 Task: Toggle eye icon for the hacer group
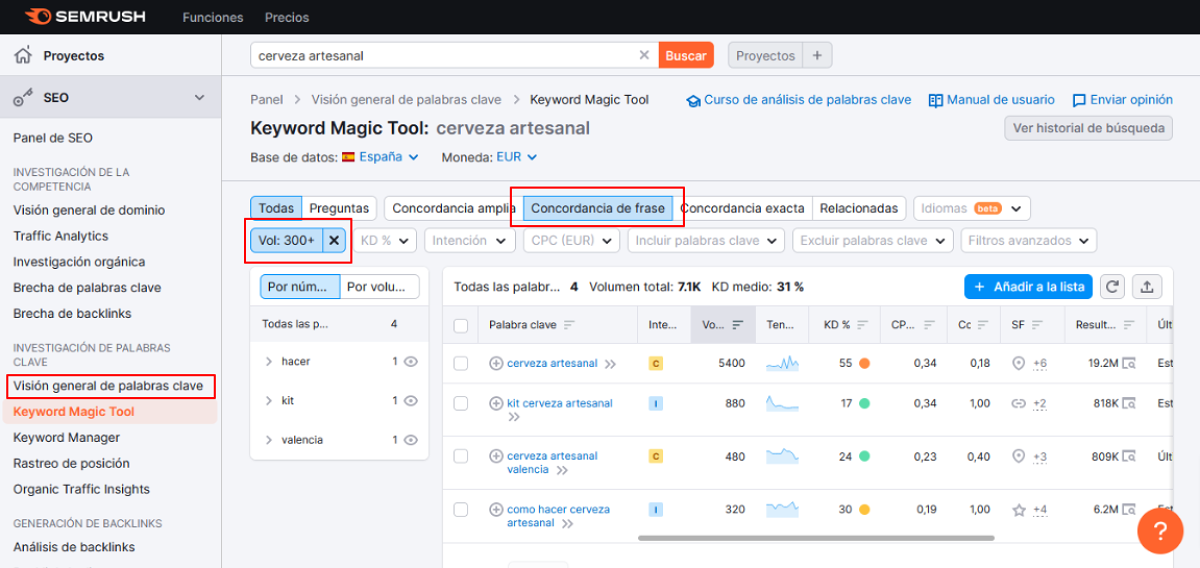point(410,361)
